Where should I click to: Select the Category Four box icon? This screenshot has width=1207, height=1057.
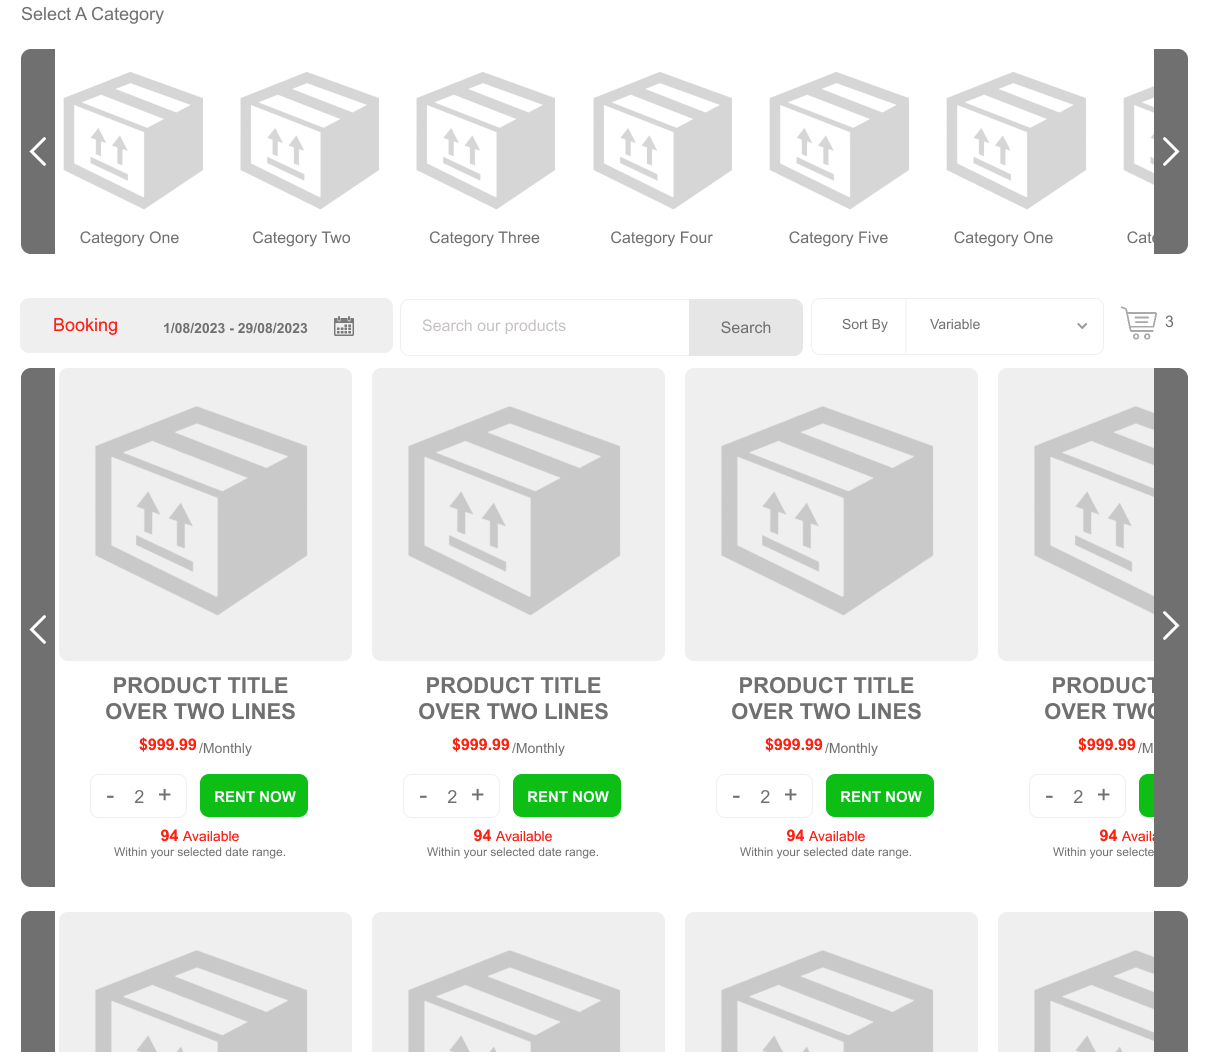coord(662,141)
